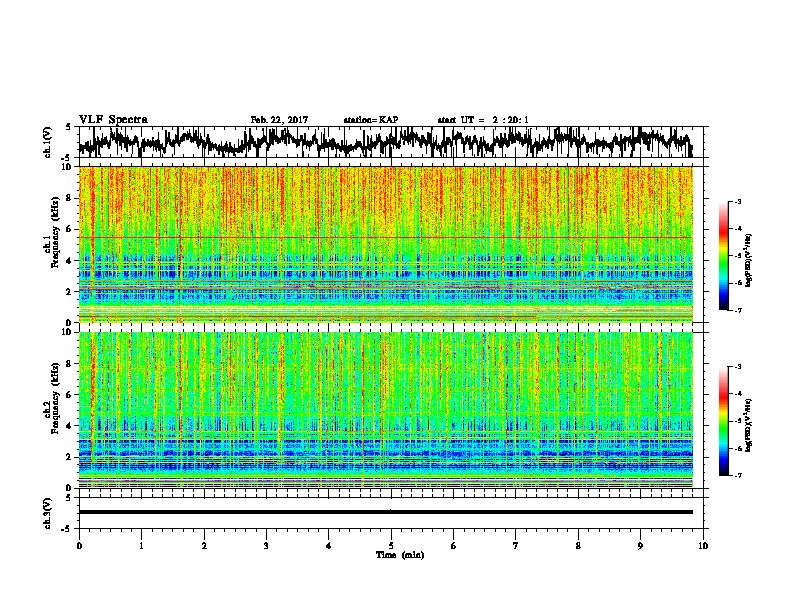Click the ch.1 color bar log(PSD) label

749,261
